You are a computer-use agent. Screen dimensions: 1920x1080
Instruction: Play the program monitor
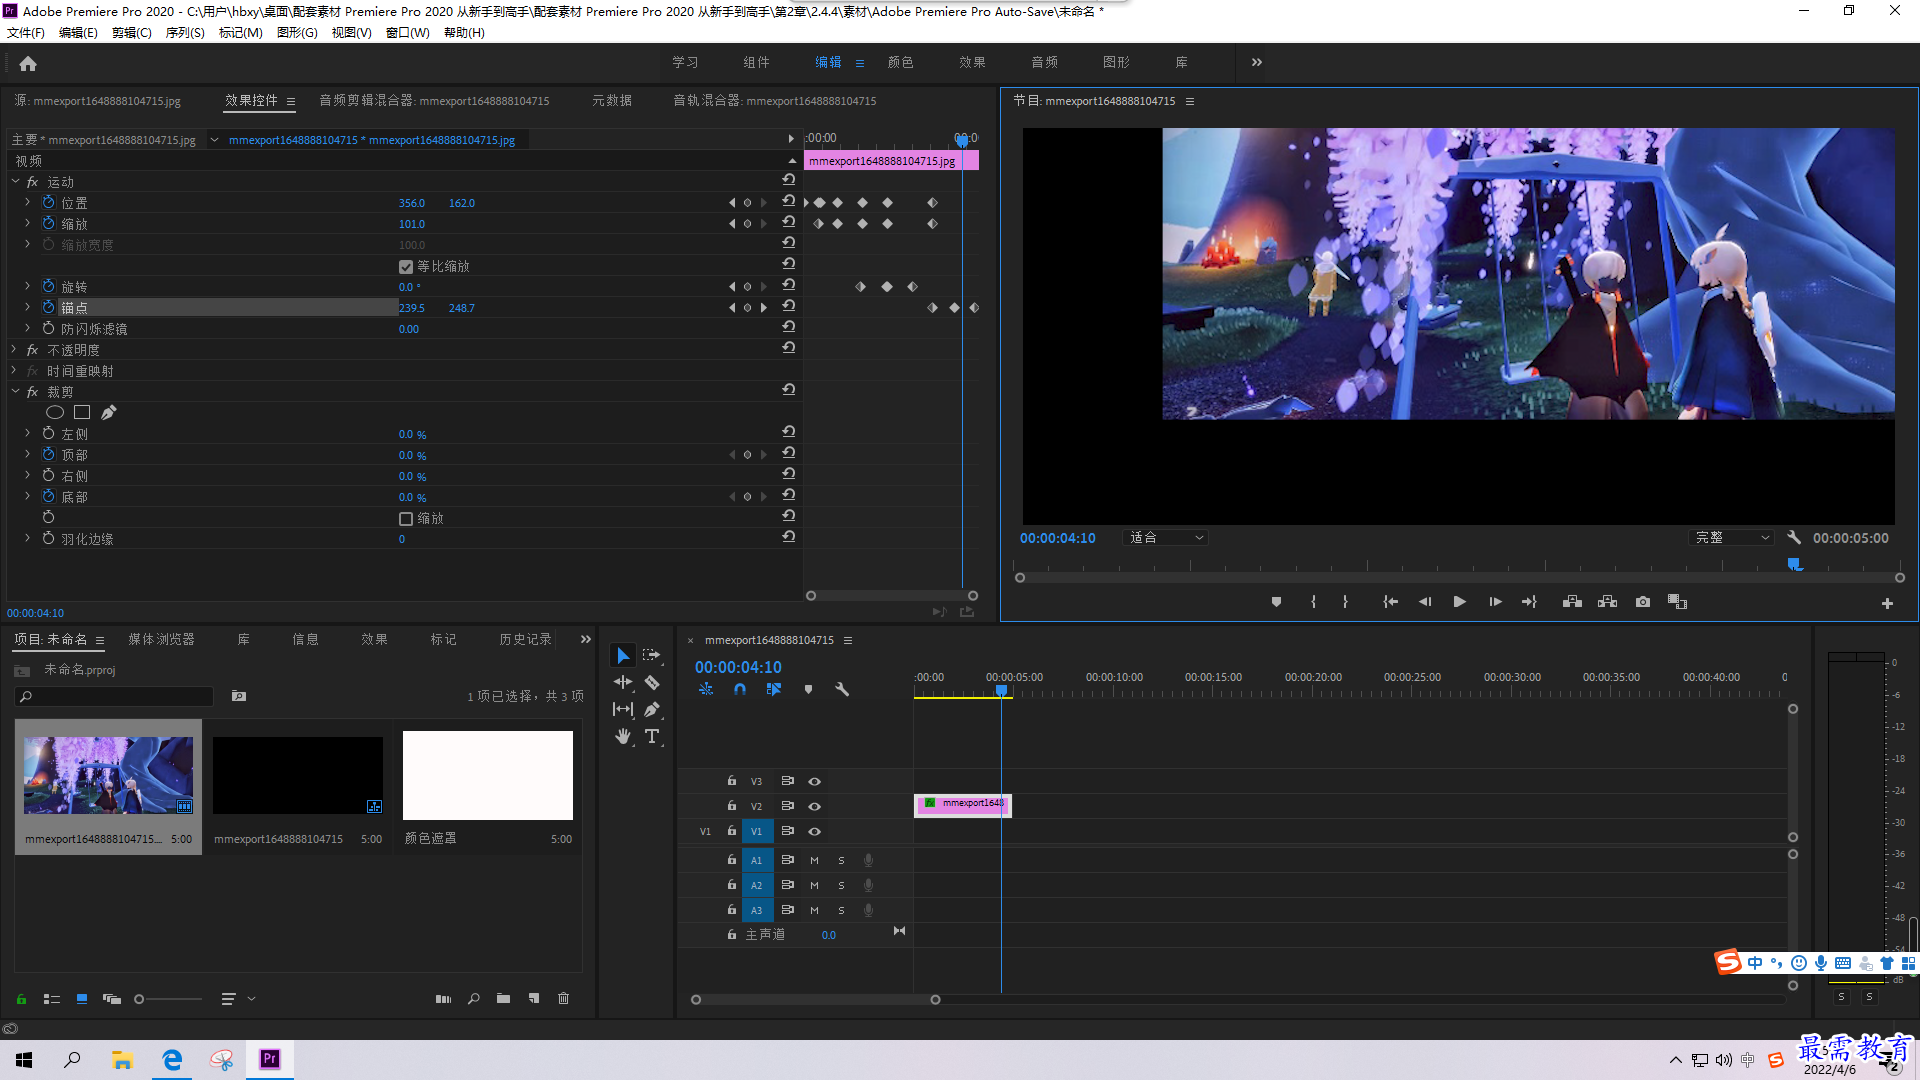(1459, 602)
